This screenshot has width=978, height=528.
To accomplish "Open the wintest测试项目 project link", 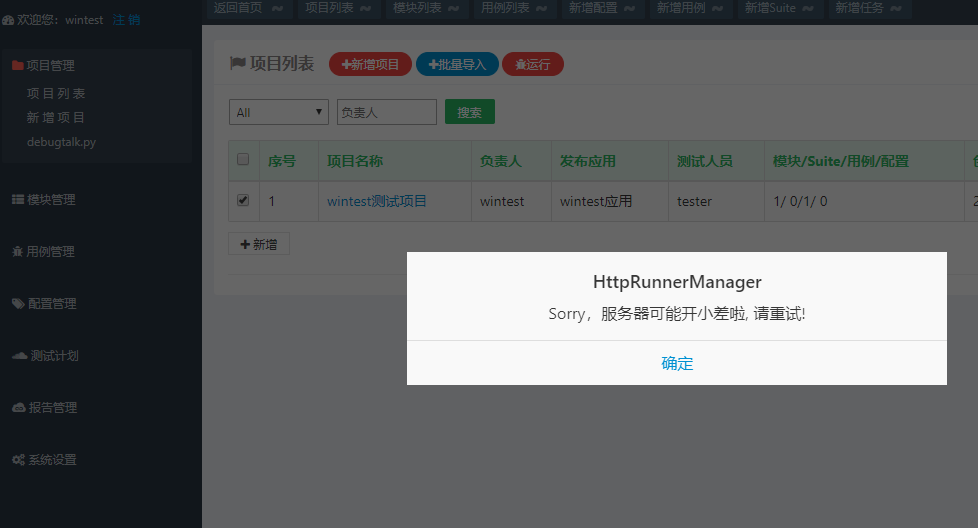I will (x=377, y=201).
